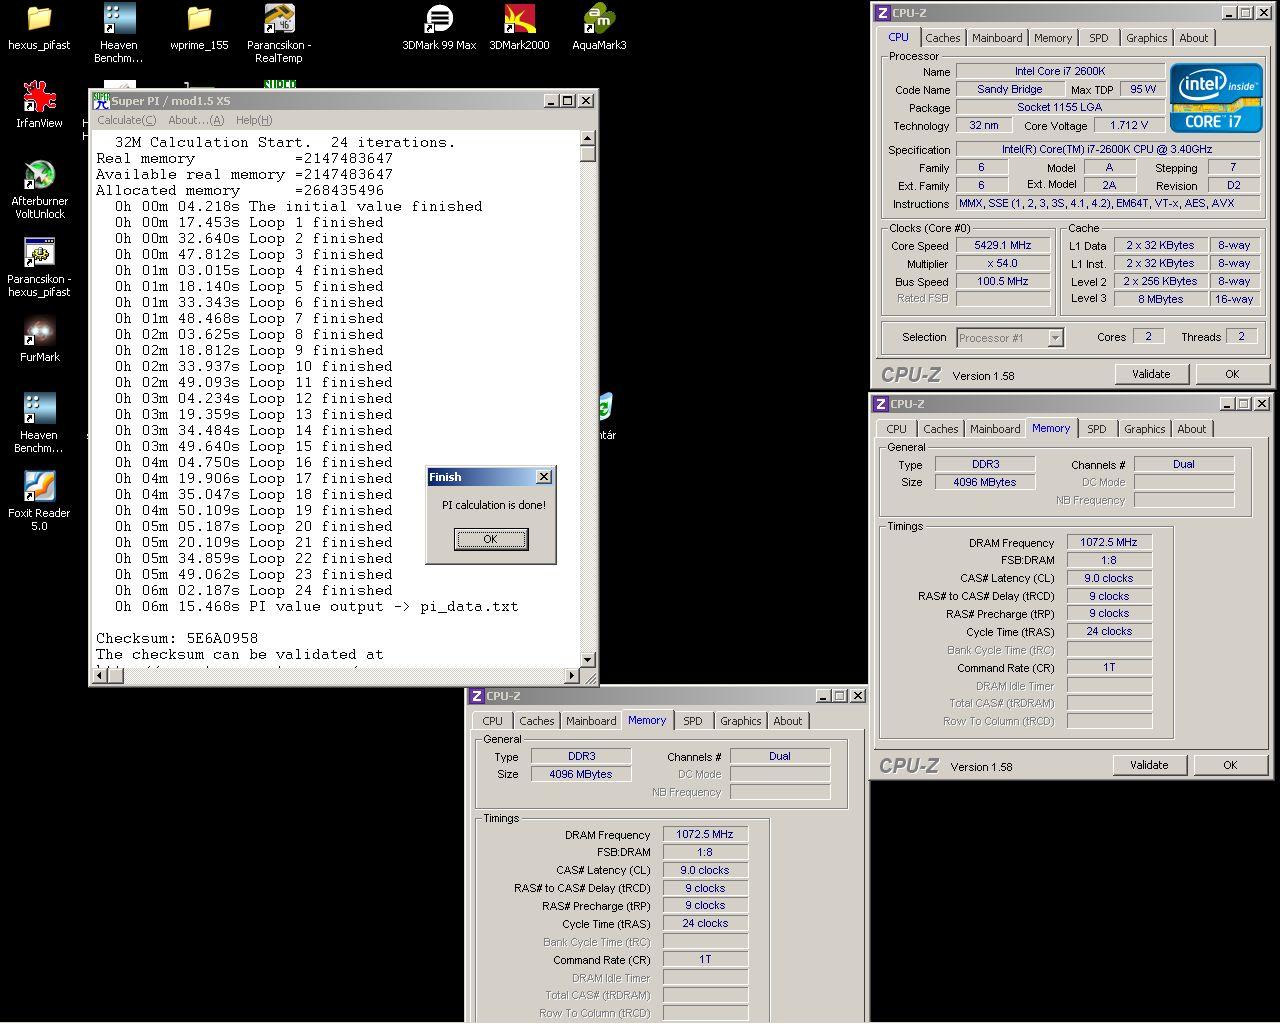The width and height of the screenshot is (1280, 1024).
Task: Launch Heaven Benchmark shortcut in the top row
Action: coord(119,33)
